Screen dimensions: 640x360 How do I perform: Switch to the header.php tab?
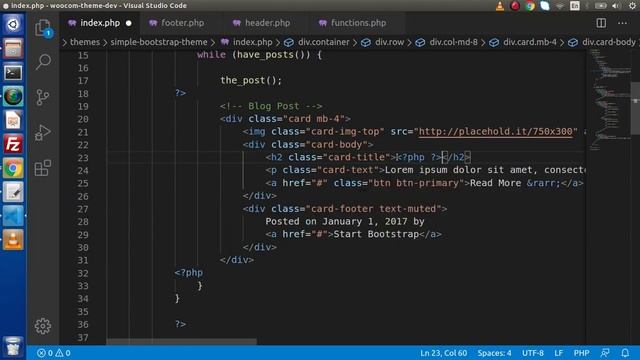pos(267,23)
